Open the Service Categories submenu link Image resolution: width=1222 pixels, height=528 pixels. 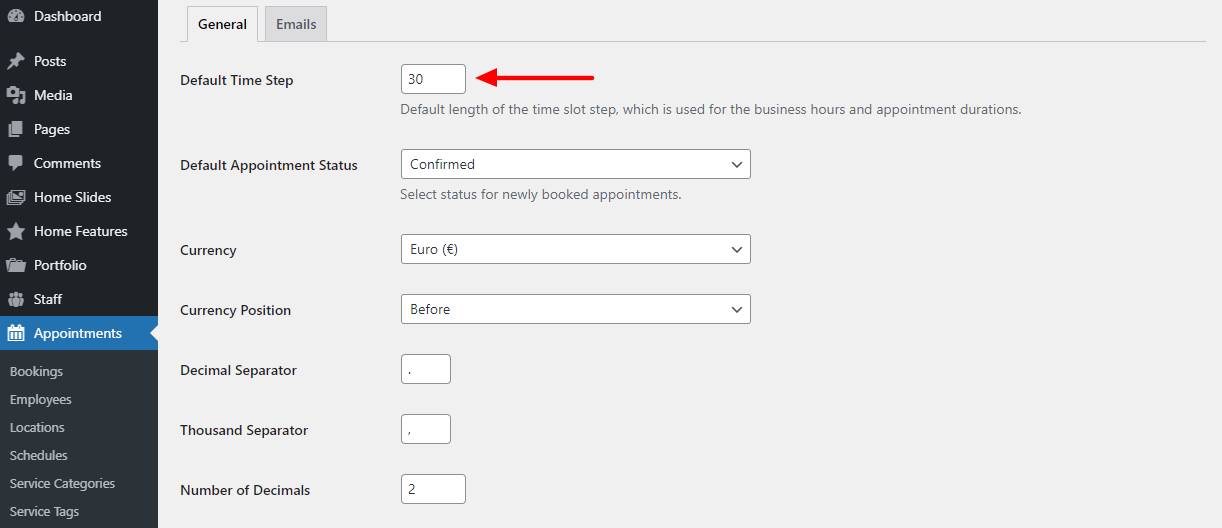tap(62, 483)
